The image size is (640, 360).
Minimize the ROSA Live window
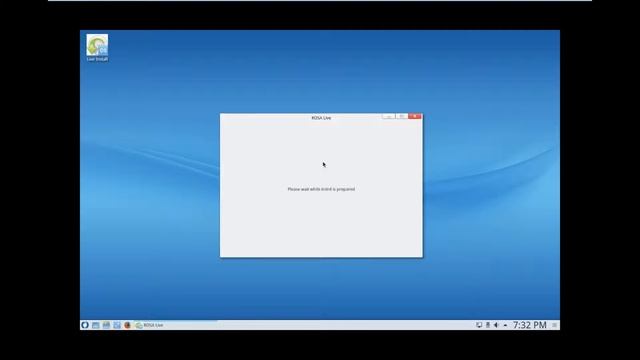[x=389, y=116]
